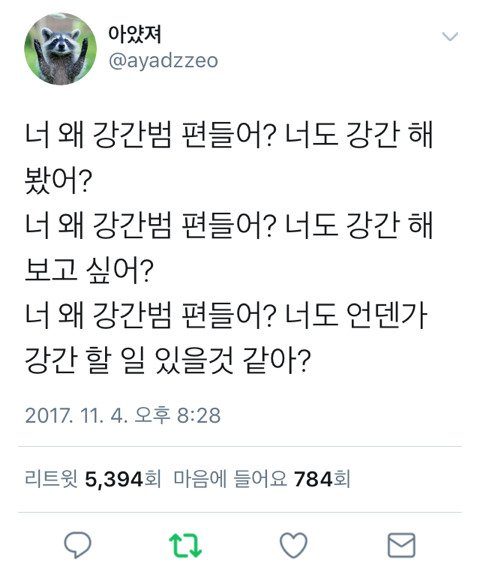
Task: Share via the envelope message icon
Action: coord(401,545)
